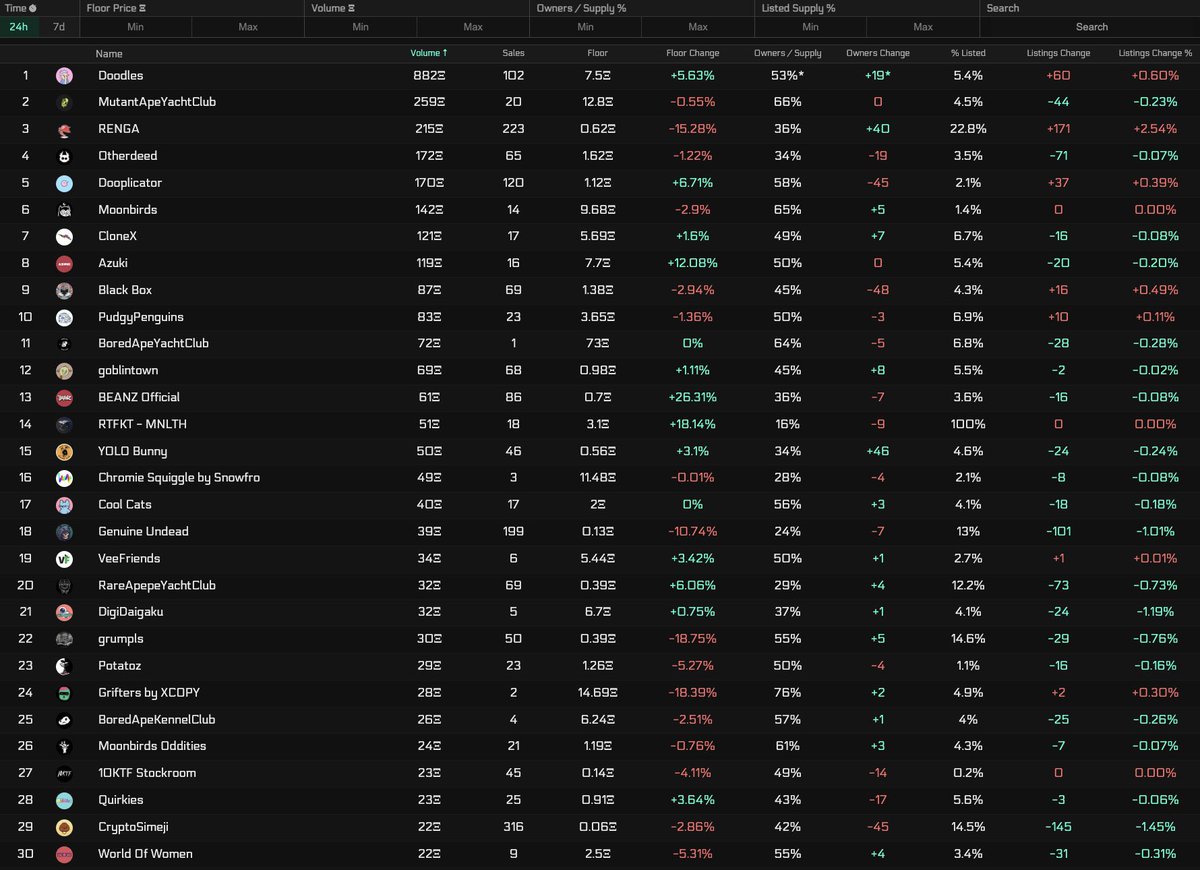Click the BEANZ Official avatar icon
The width and height of the screenshot is (1200, 870).
coord(64,397)
